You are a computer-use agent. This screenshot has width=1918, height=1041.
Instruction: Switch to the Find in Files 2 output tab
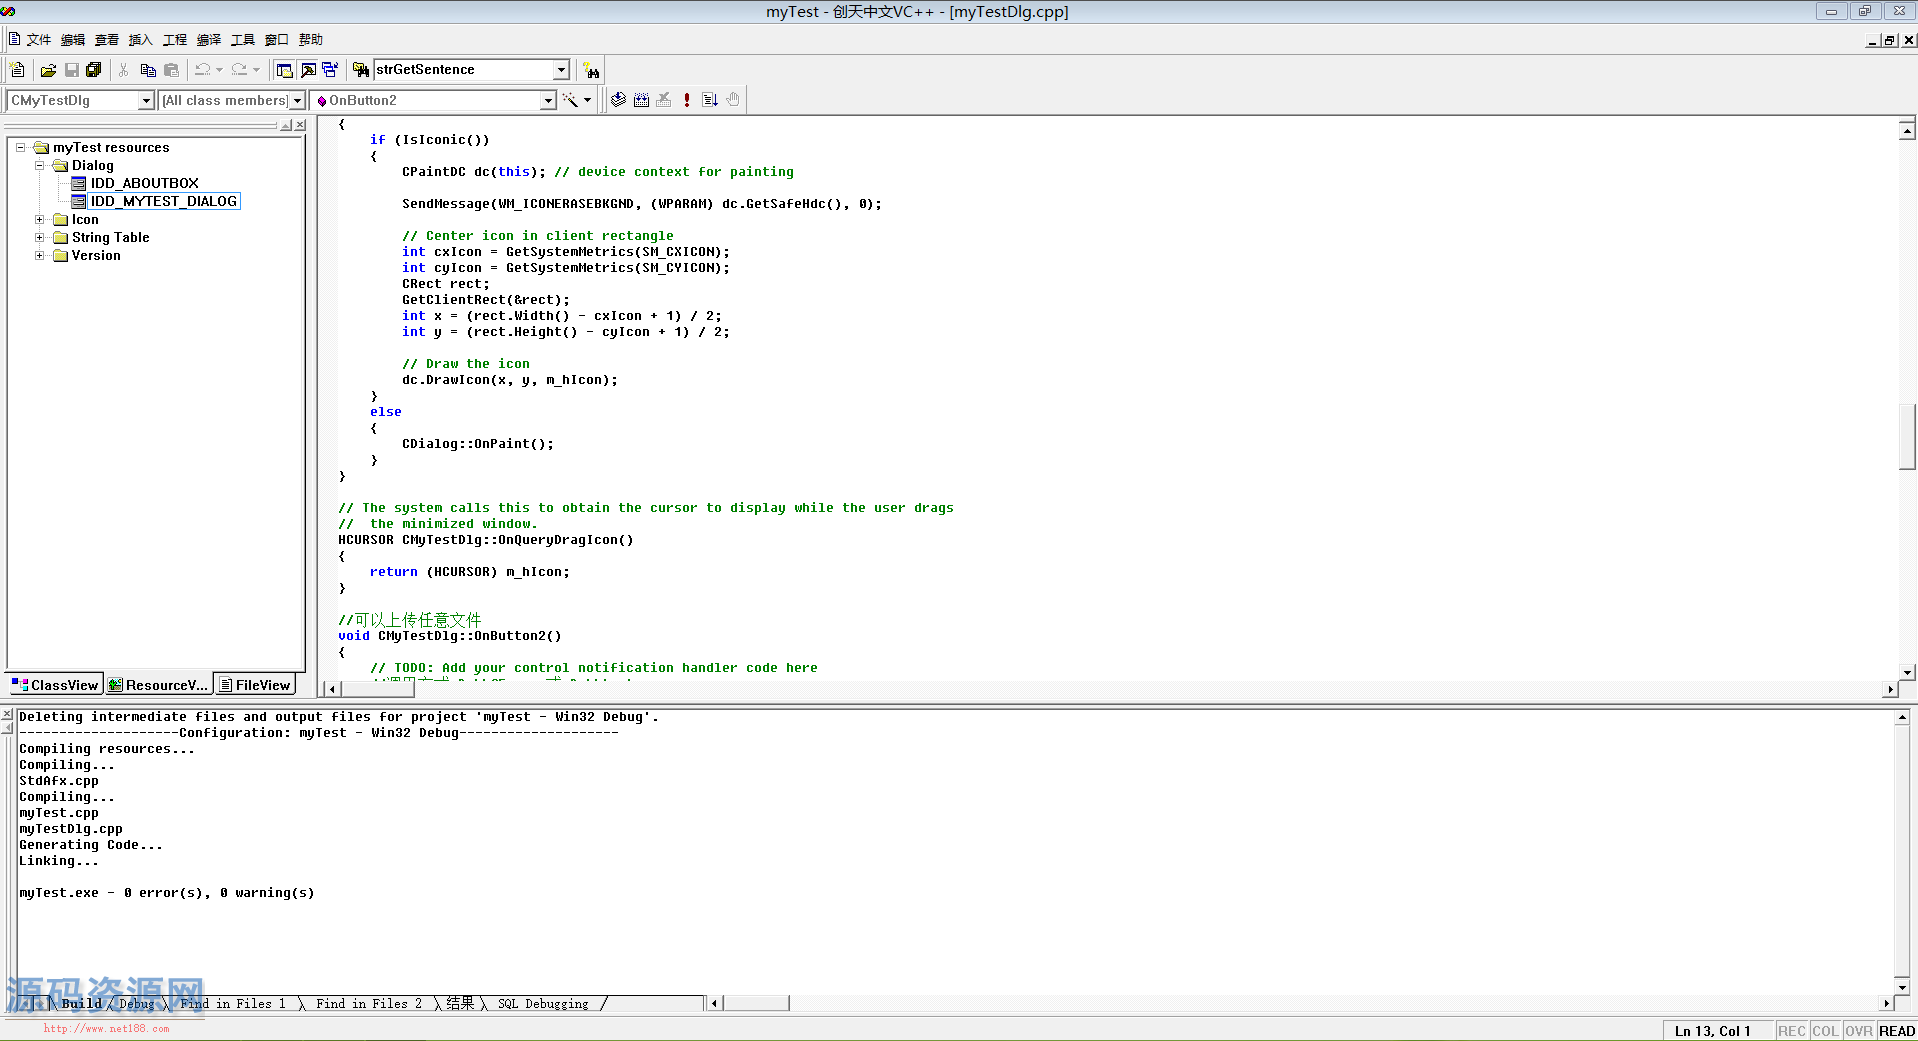(369, 1004)
